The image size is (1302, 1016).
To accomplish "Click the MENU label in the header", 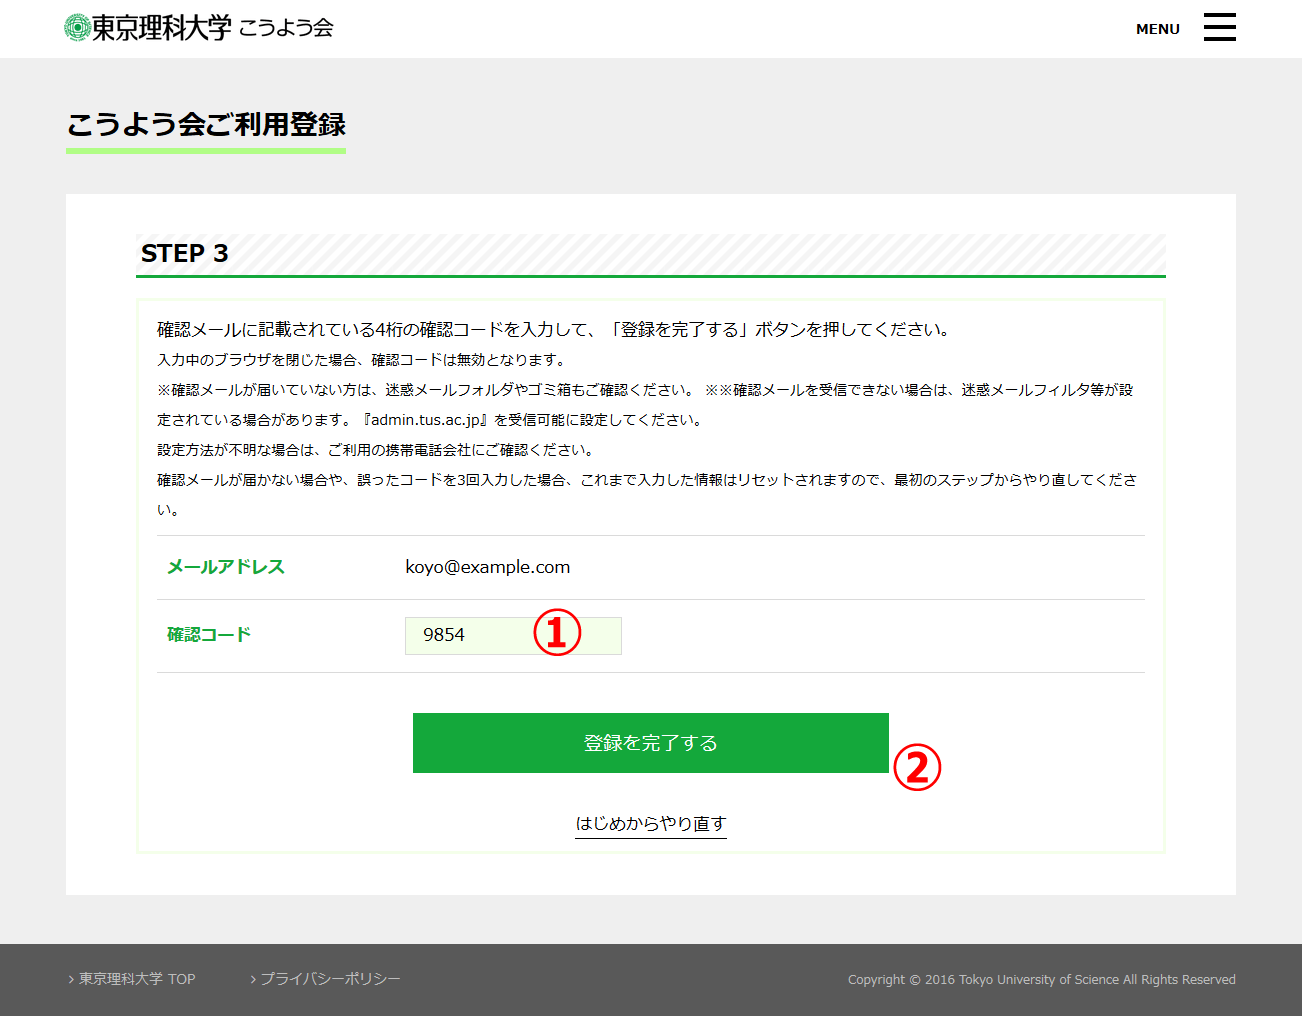I will 1158,29.
